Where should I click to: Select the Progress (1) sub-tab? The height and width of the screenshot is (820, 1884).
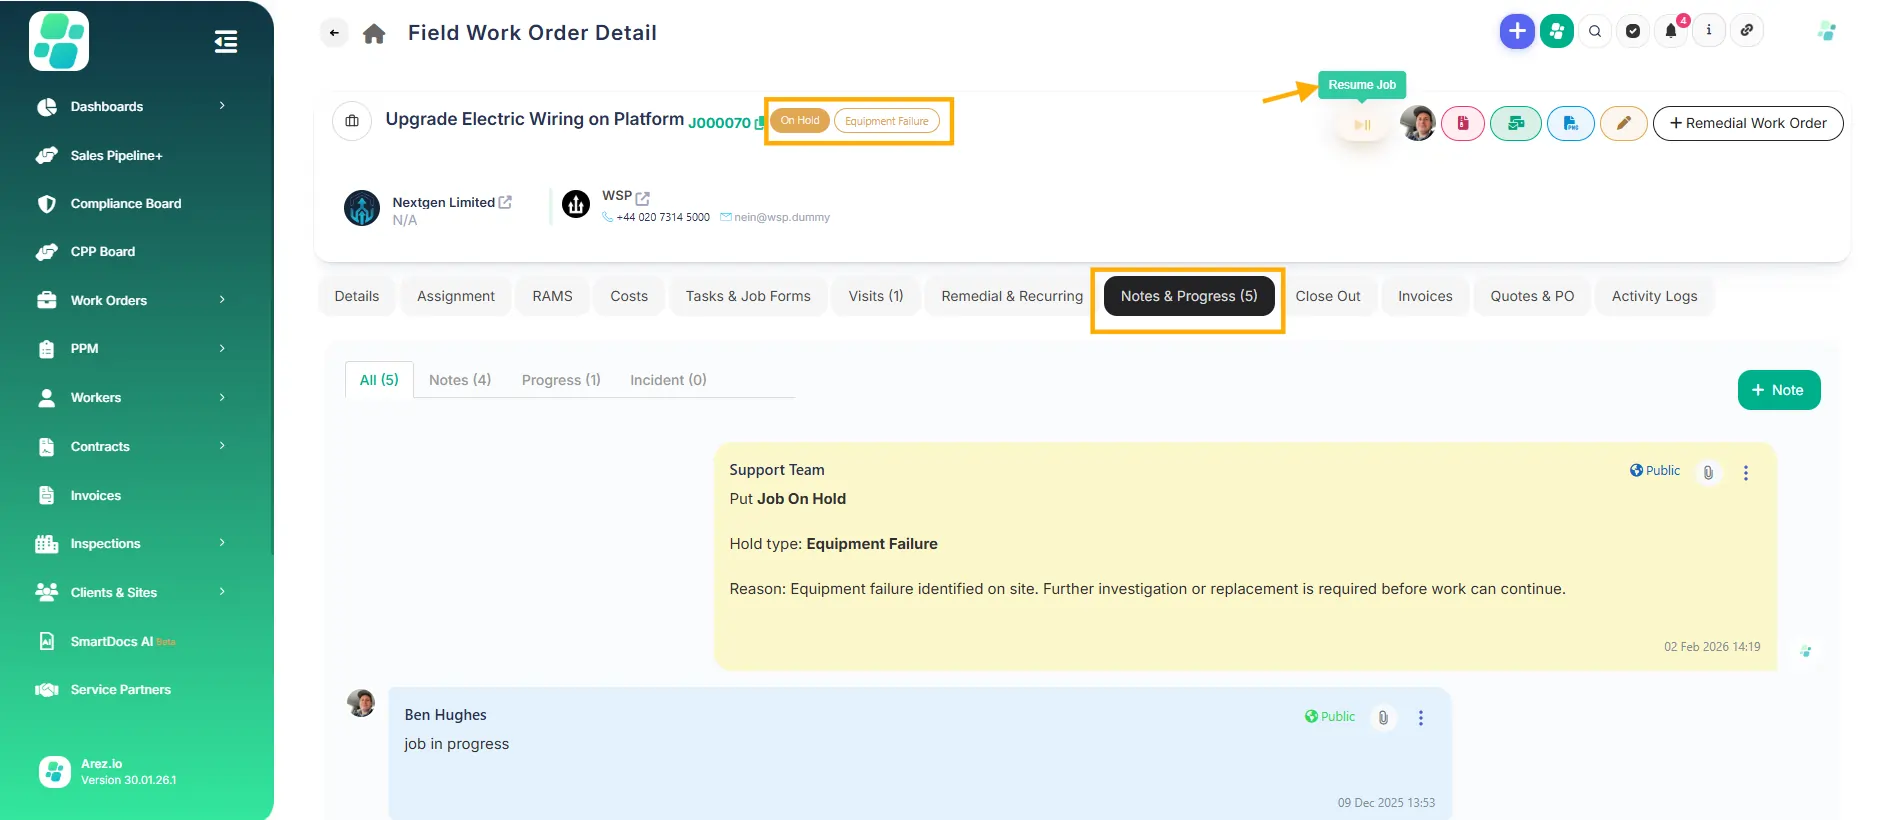coord(561,380)
